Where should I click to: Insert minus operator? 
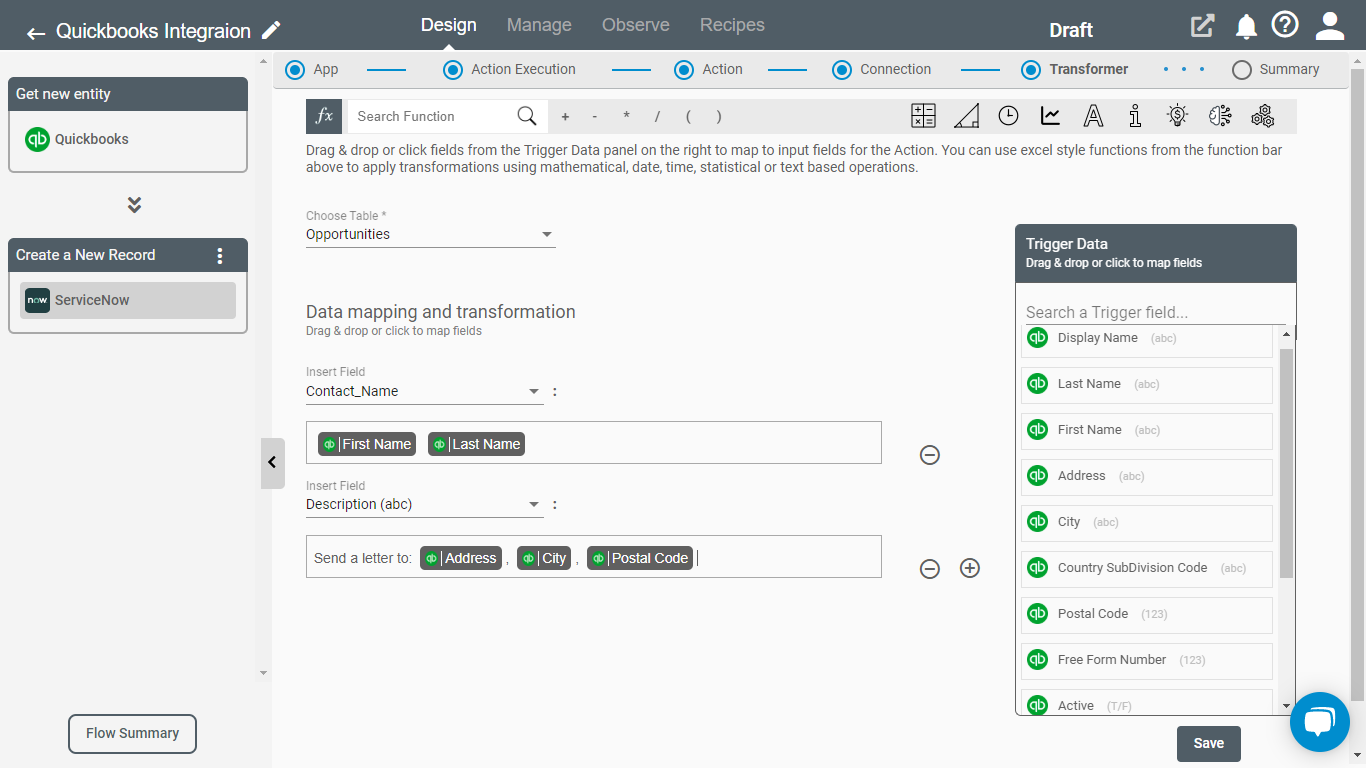(595, 116)
